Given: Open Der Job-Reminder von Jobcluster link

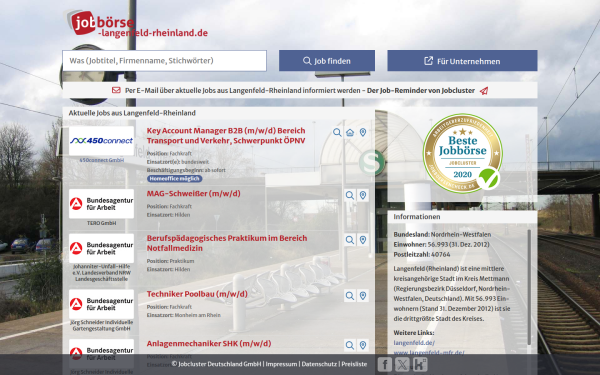Looking at the screenshot, I should [421, 91].
